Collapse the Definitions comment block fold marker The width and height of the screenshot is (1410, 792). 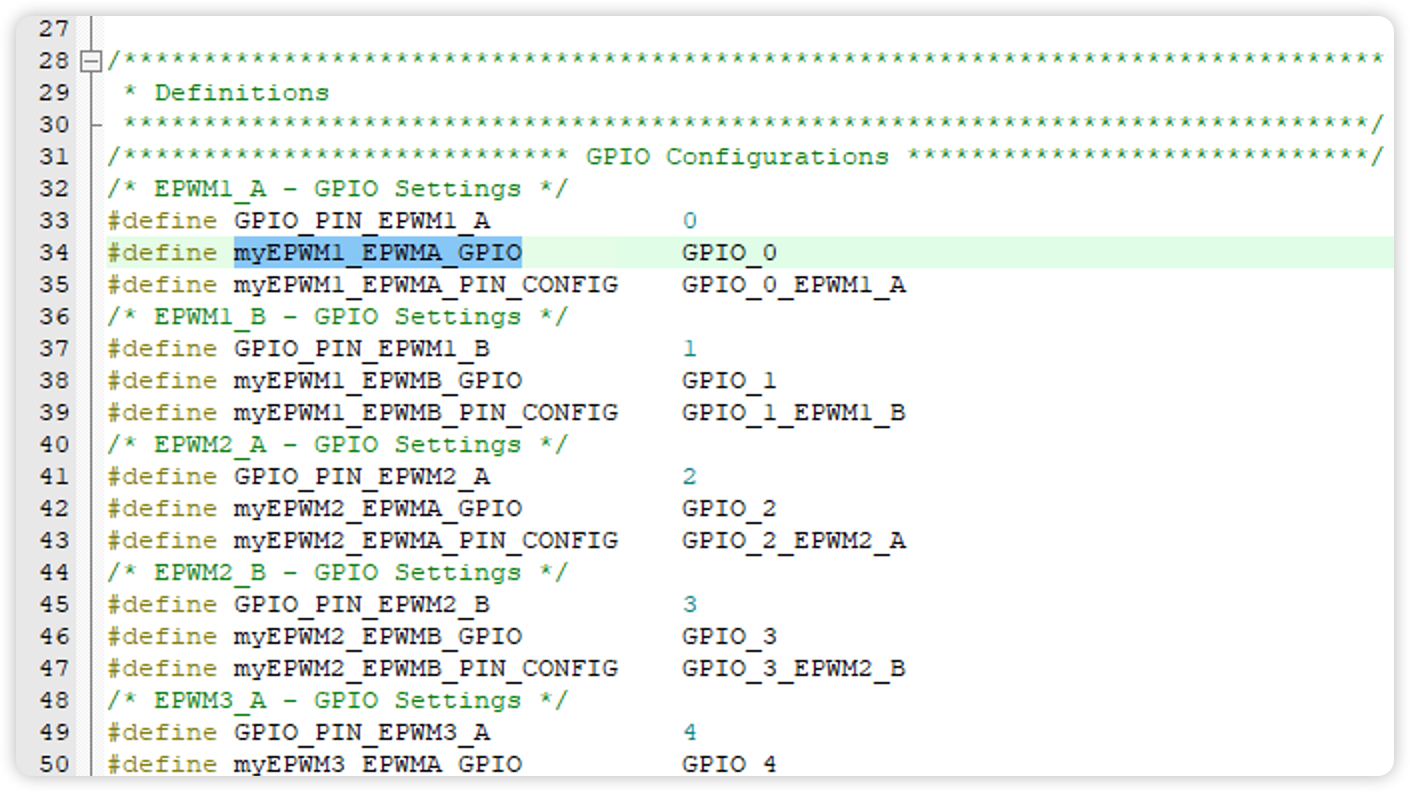click(91, 61)
